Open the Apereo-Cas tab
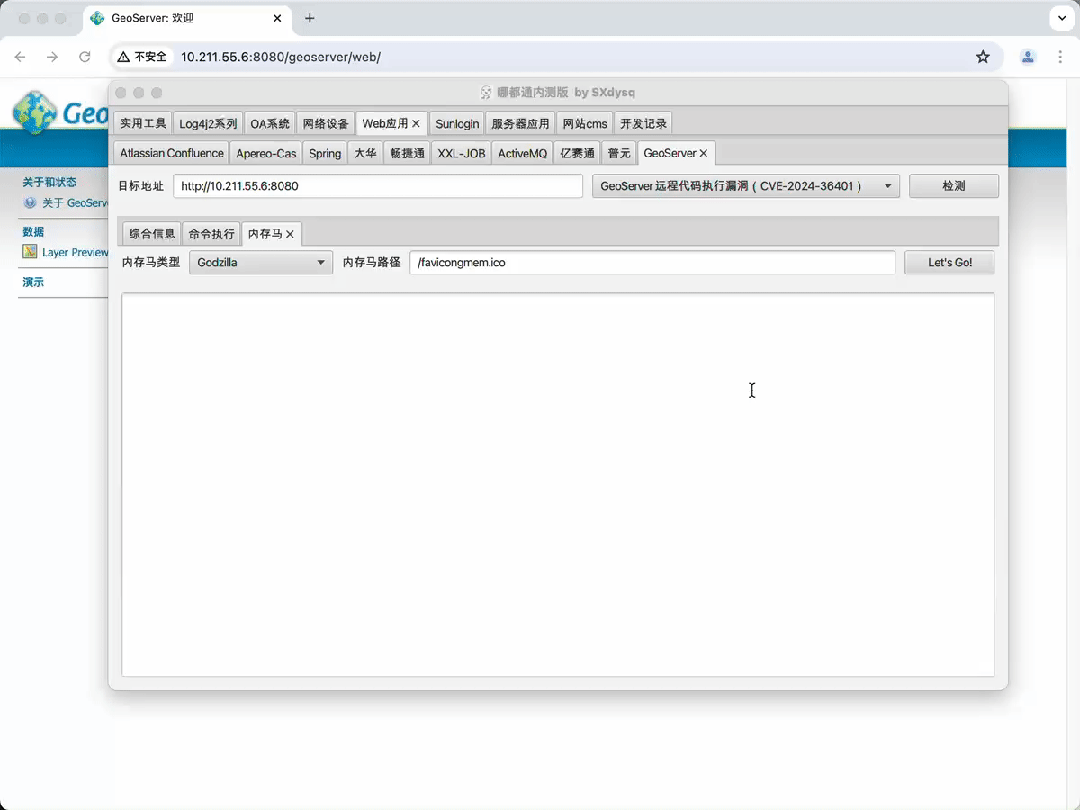 266,153
